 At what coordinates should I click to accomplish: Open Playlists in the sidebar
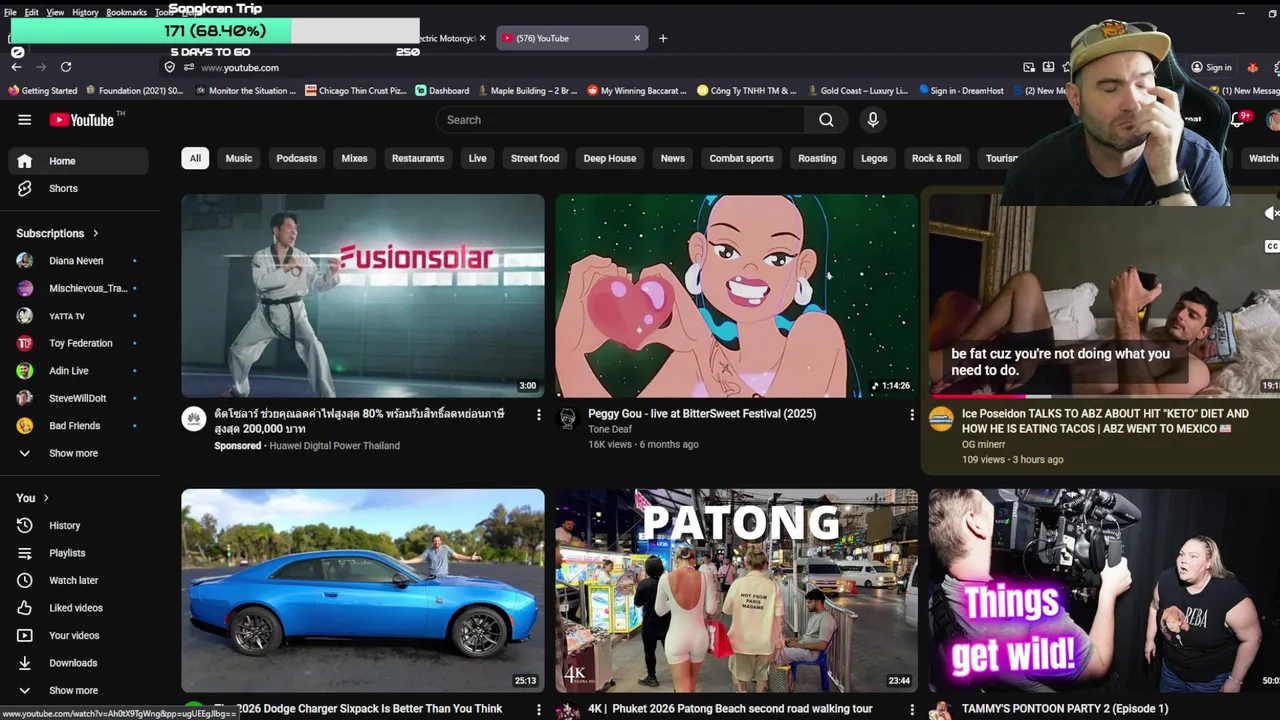[78, 553]
